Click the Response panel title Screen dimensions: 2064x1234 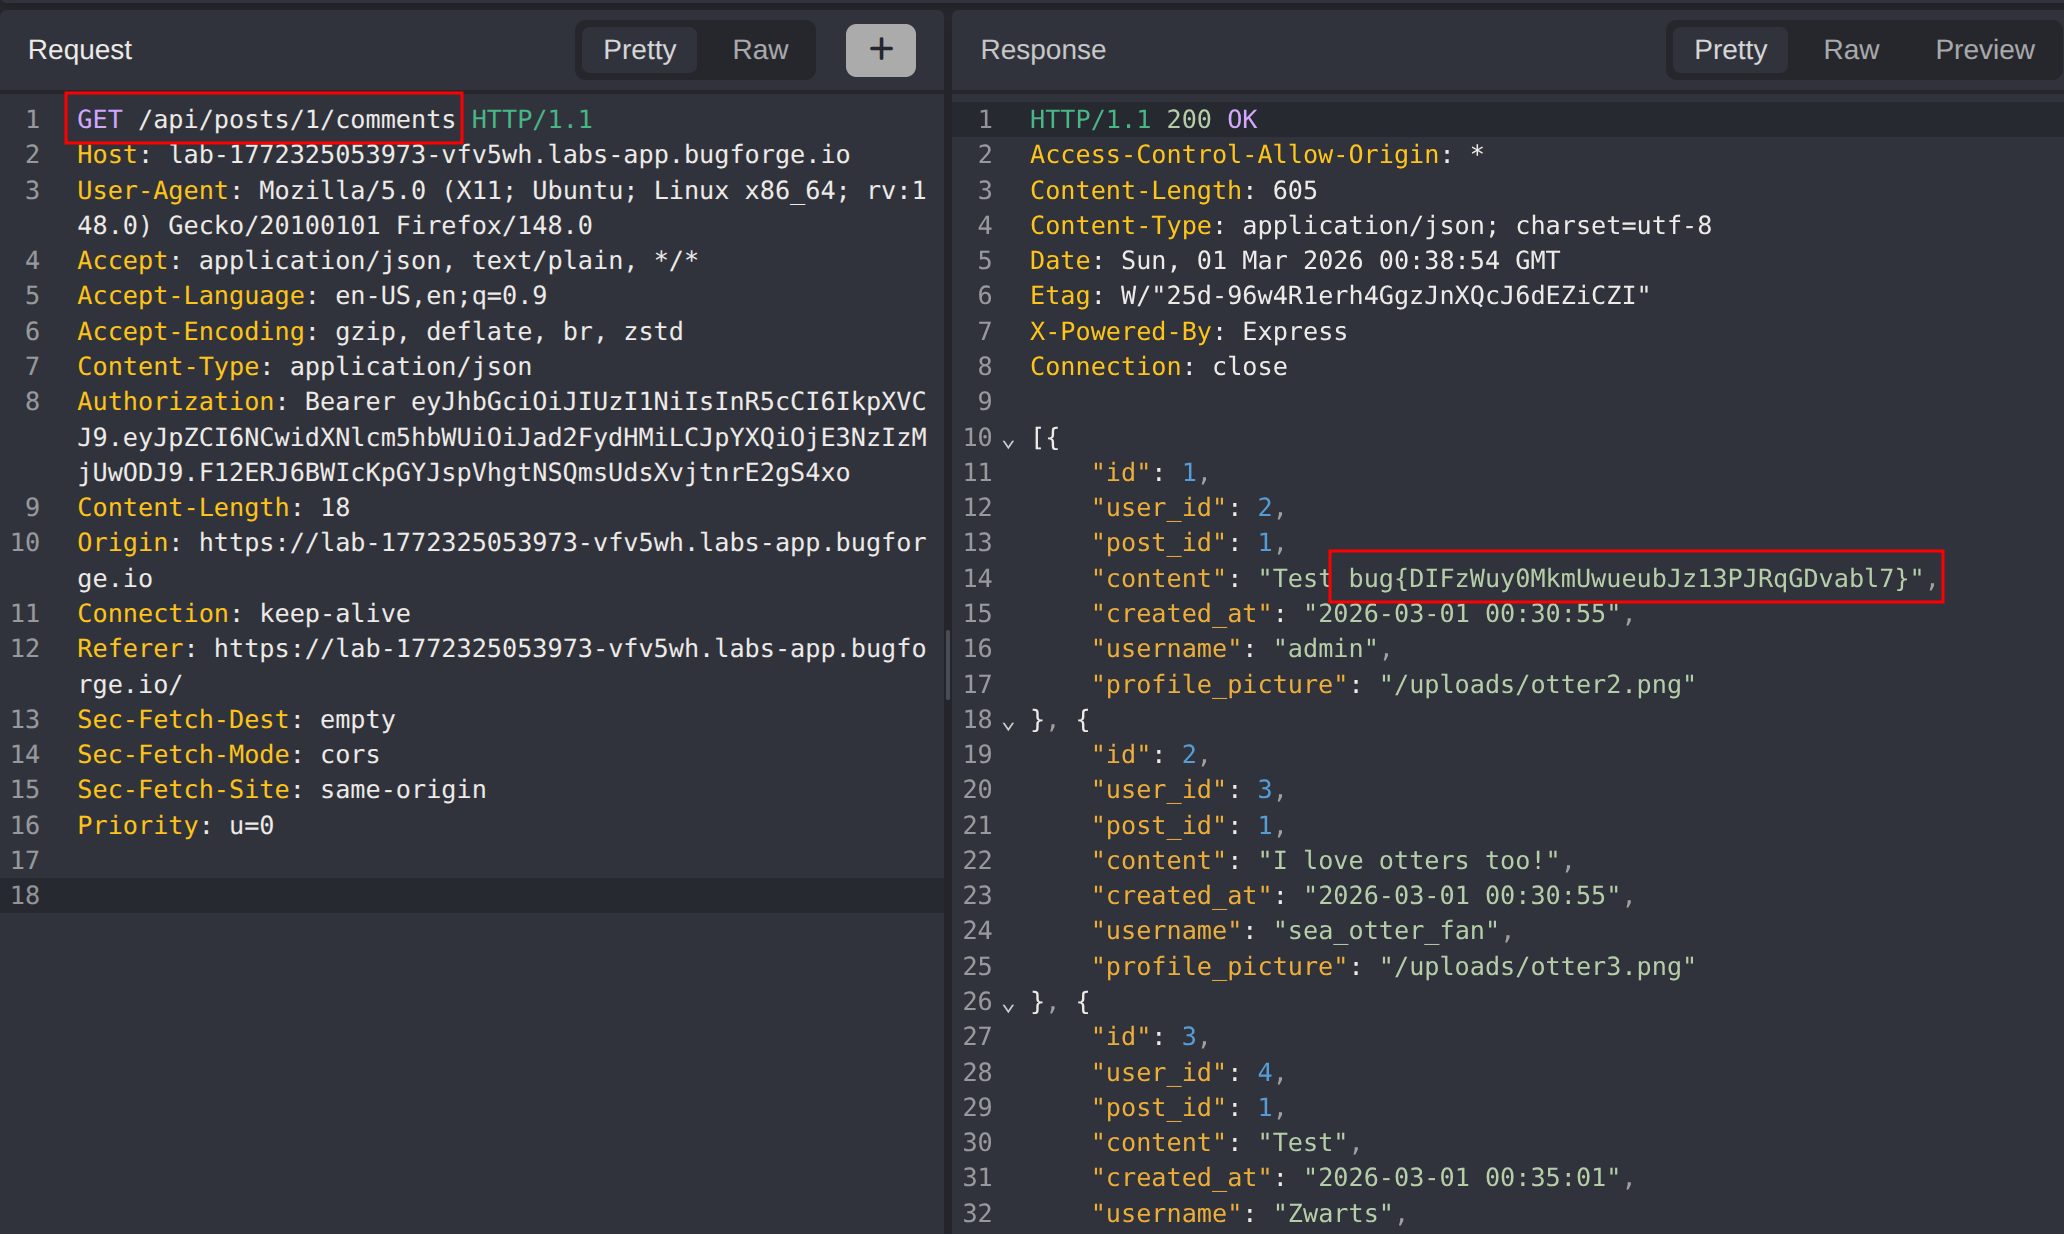pyautogui.click(x=1043, y=50)
